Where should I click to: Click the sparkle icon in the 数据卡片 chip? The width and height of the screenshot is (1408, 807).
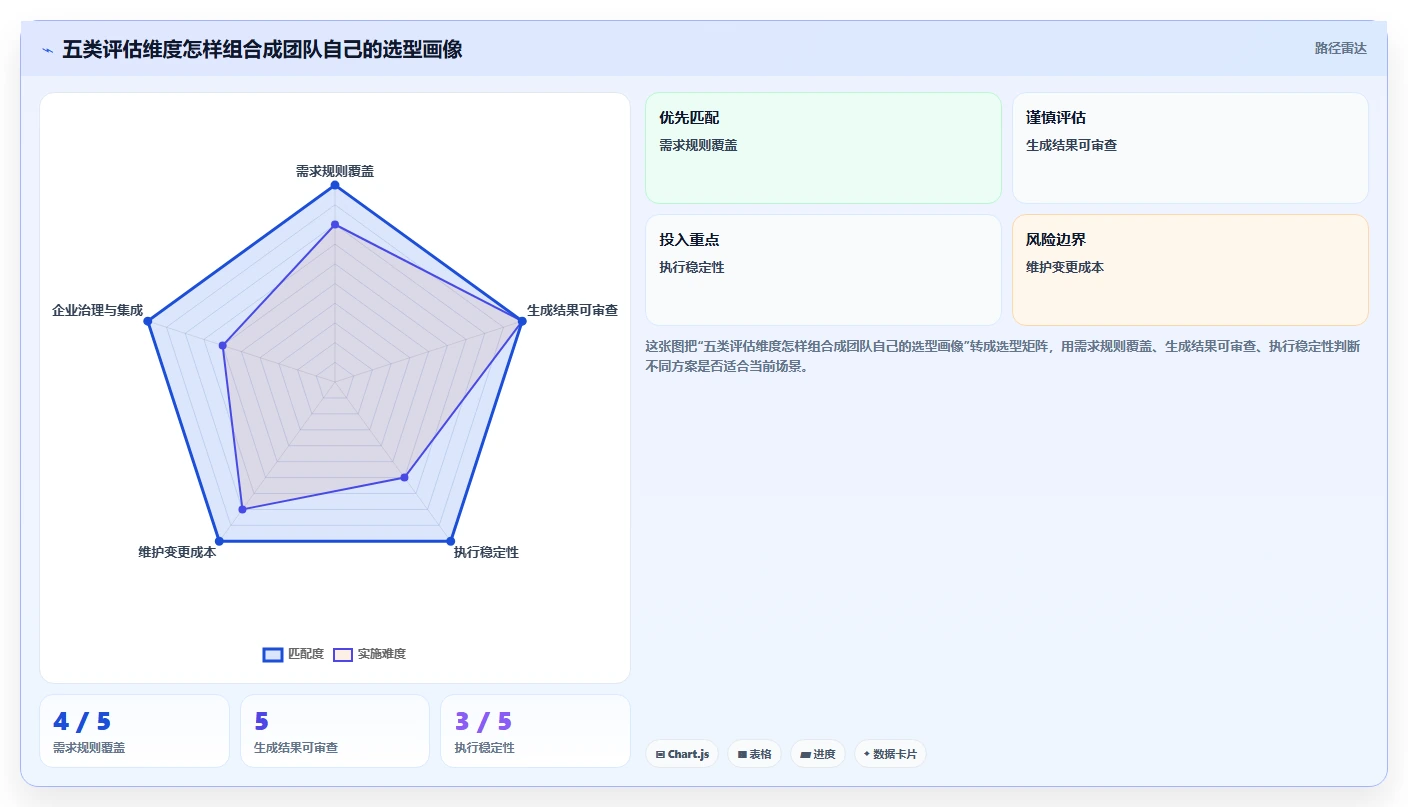867,754
